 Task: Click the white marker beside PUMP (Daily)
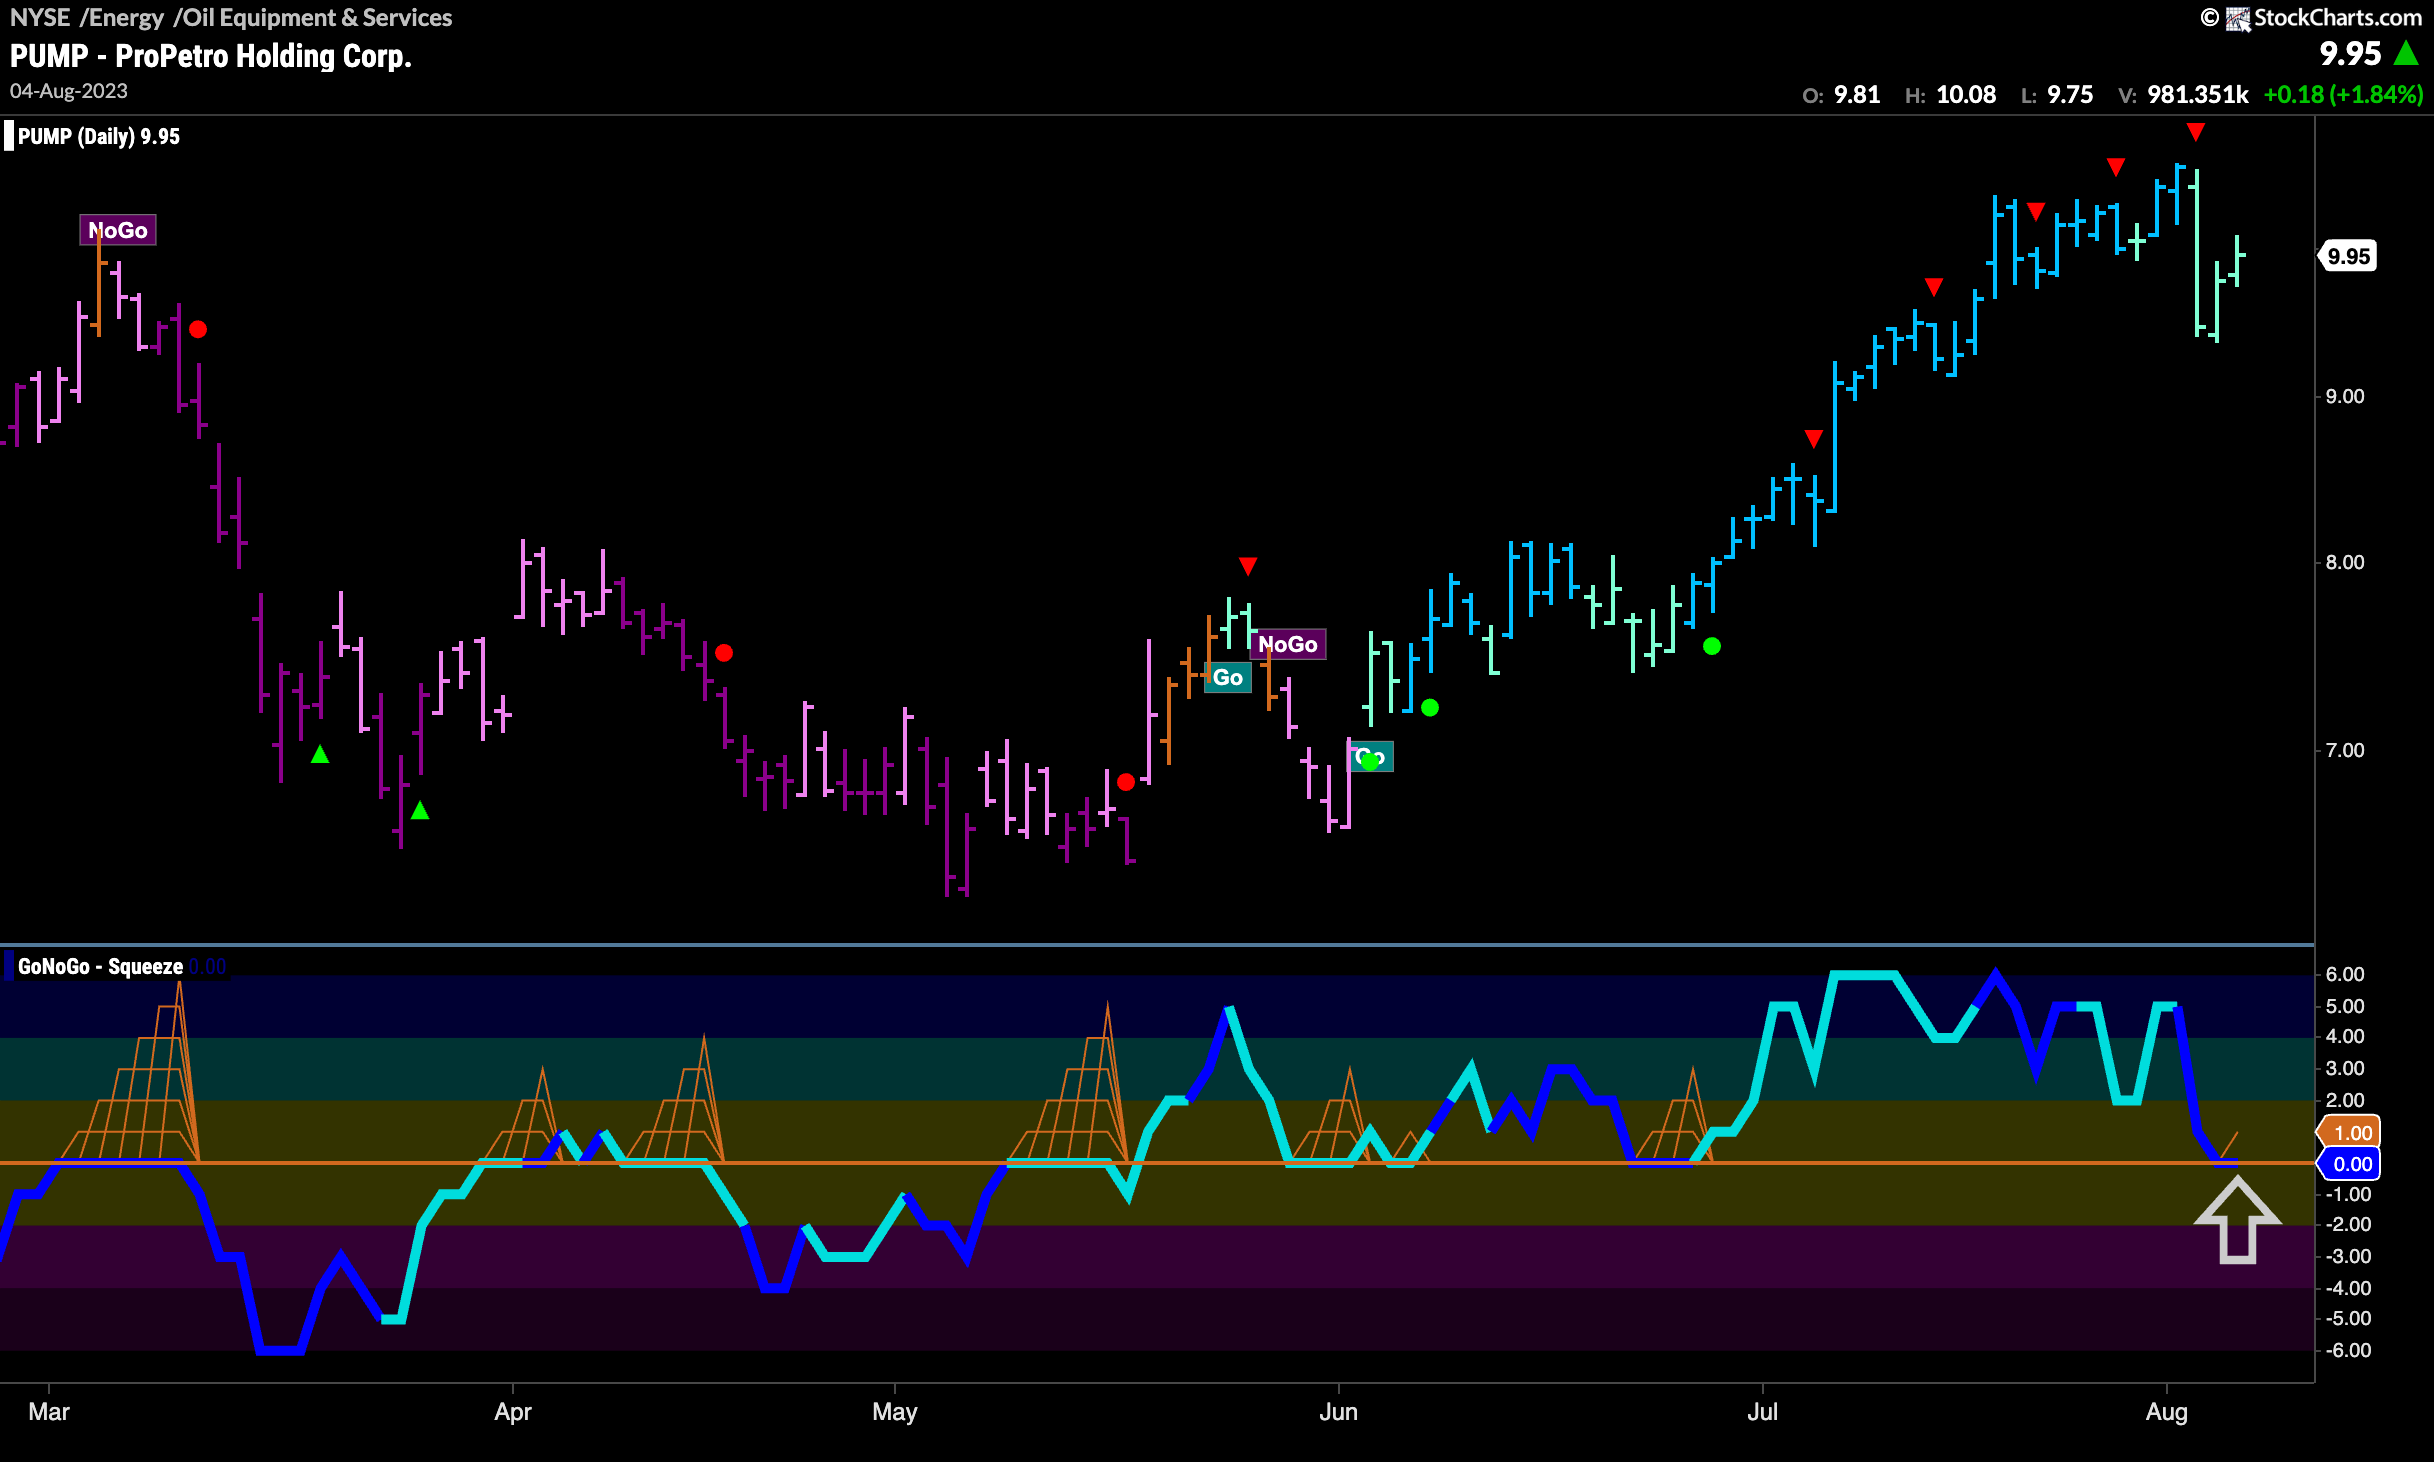click(9, 136)
